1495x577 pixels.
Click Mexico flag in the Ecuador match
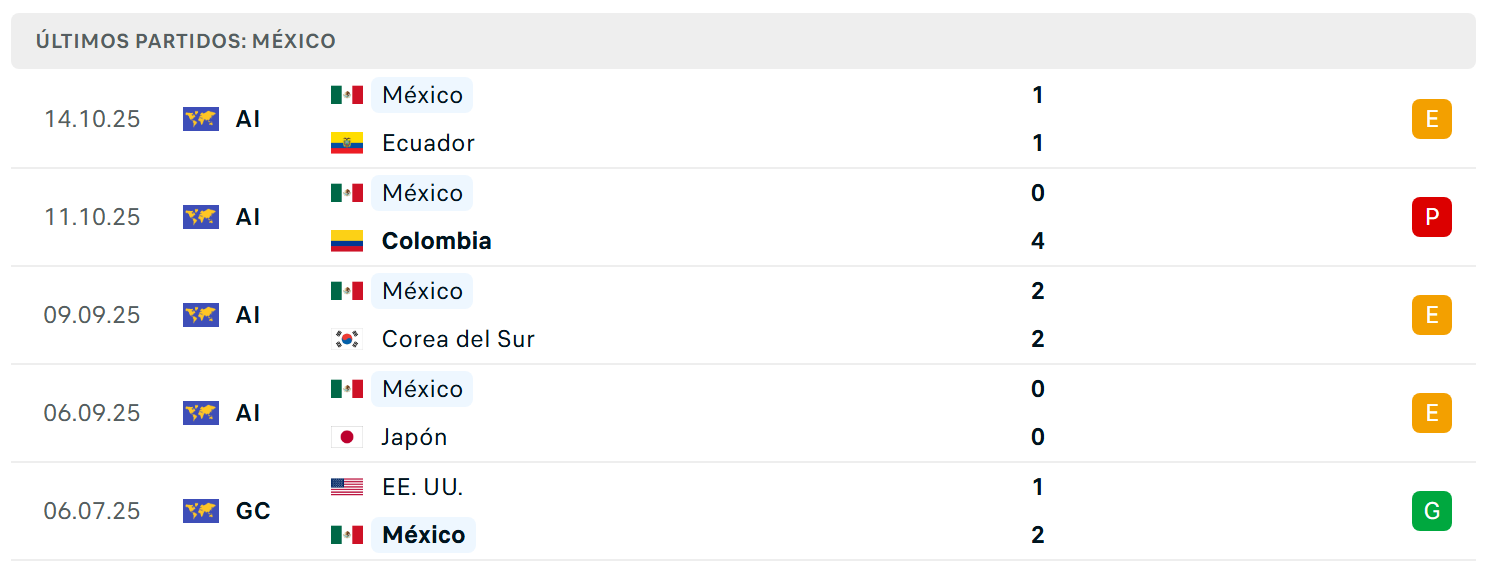click(347, 95)
